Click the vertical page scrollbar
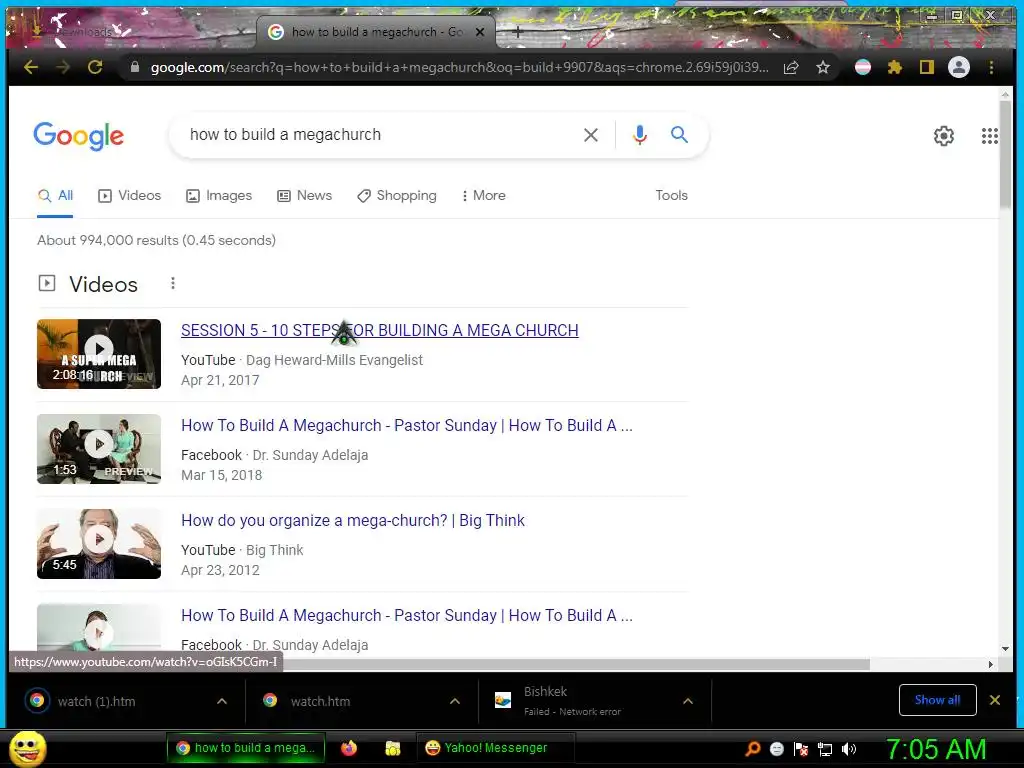 point(1005,155)
